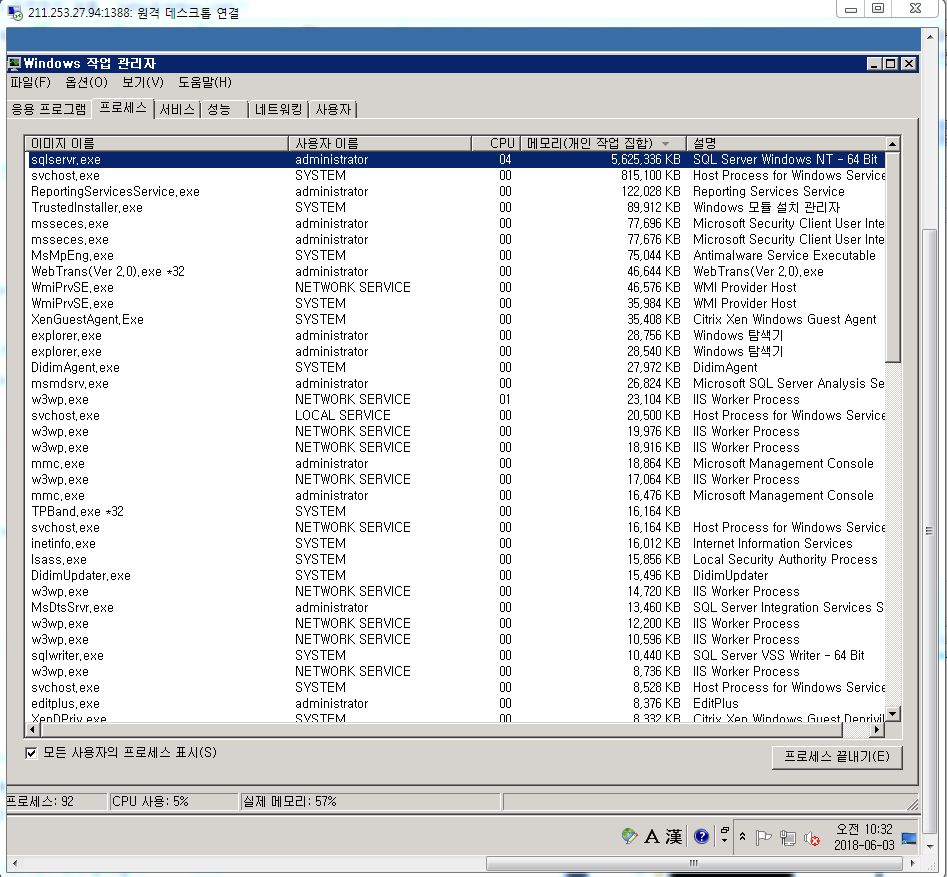Viewport: 947px width, 877px height.
Task: Open the 도움말(H) menu
Action: (205, 82)
